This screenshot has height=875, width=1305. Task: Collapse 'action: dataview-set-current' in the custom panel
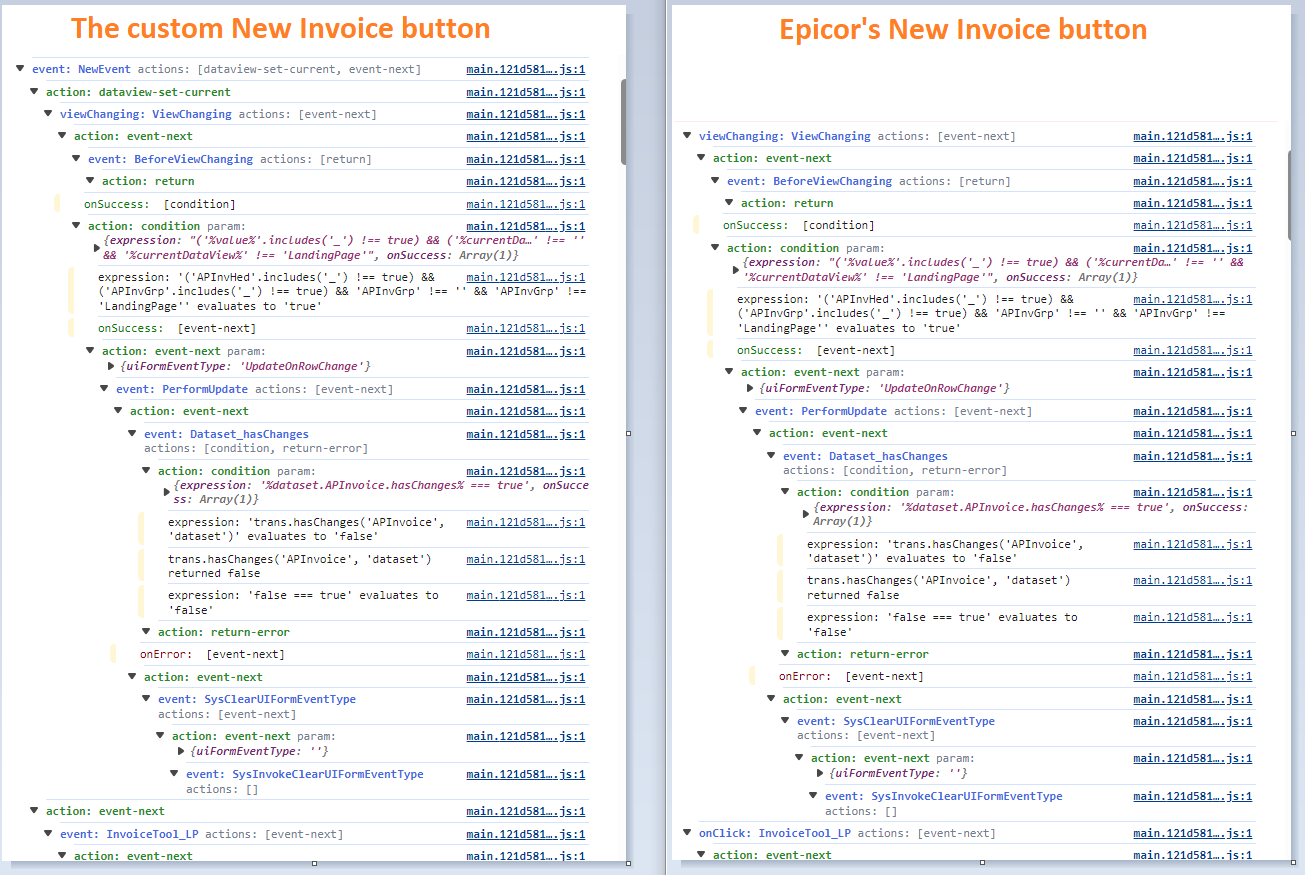(35, 92)
